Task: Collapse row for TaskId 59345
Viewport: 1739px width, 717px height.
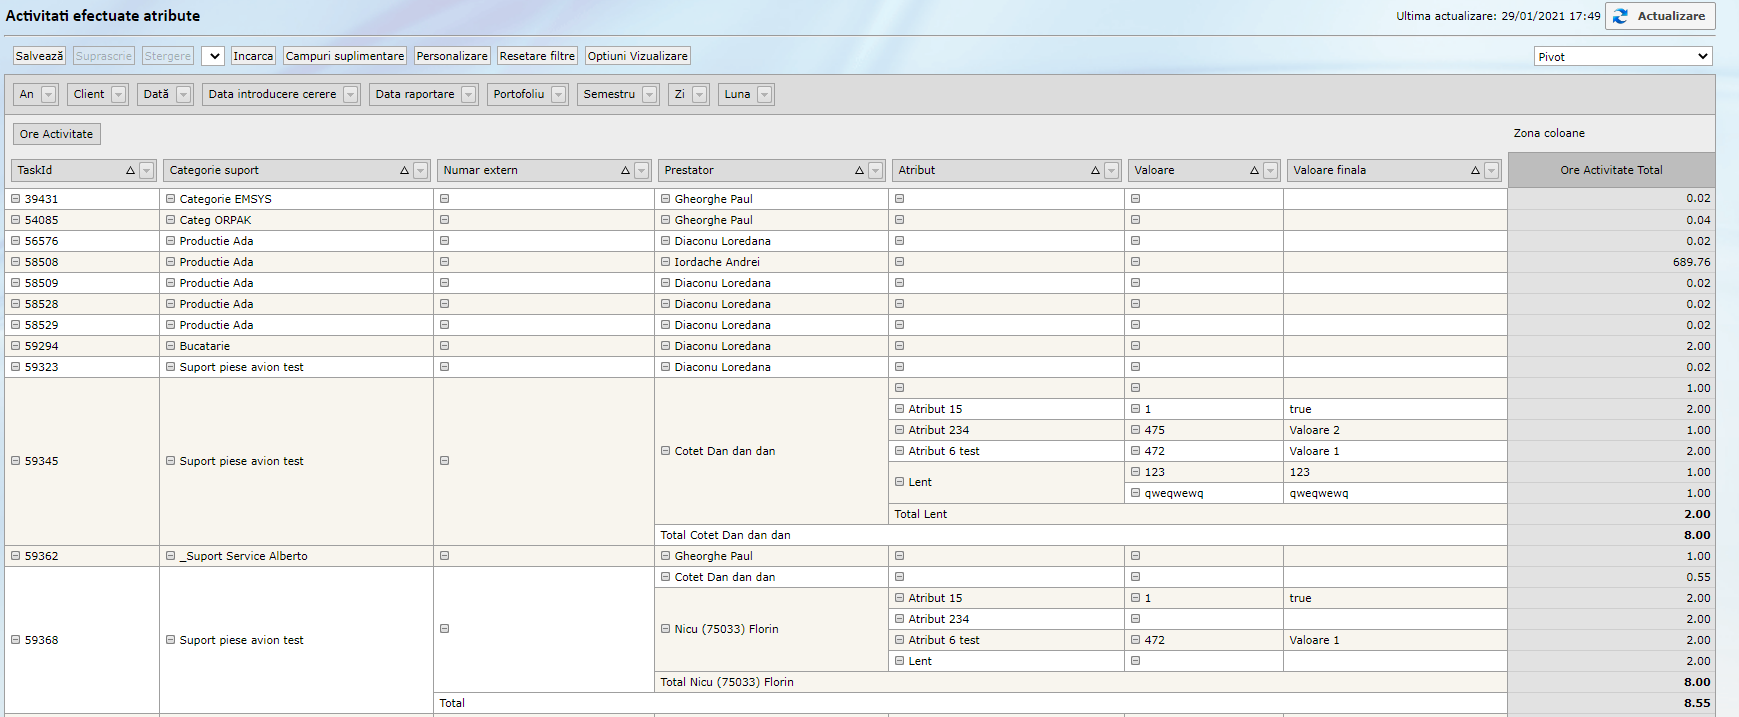Action: click(16, 461)
